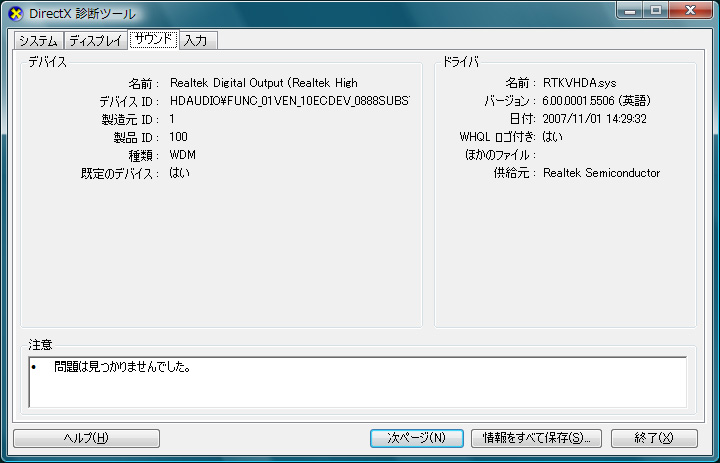Click the ほかのファイル label
Viewport: 720px width, 463px height.
pyautogui.click(x=500, y=155)
